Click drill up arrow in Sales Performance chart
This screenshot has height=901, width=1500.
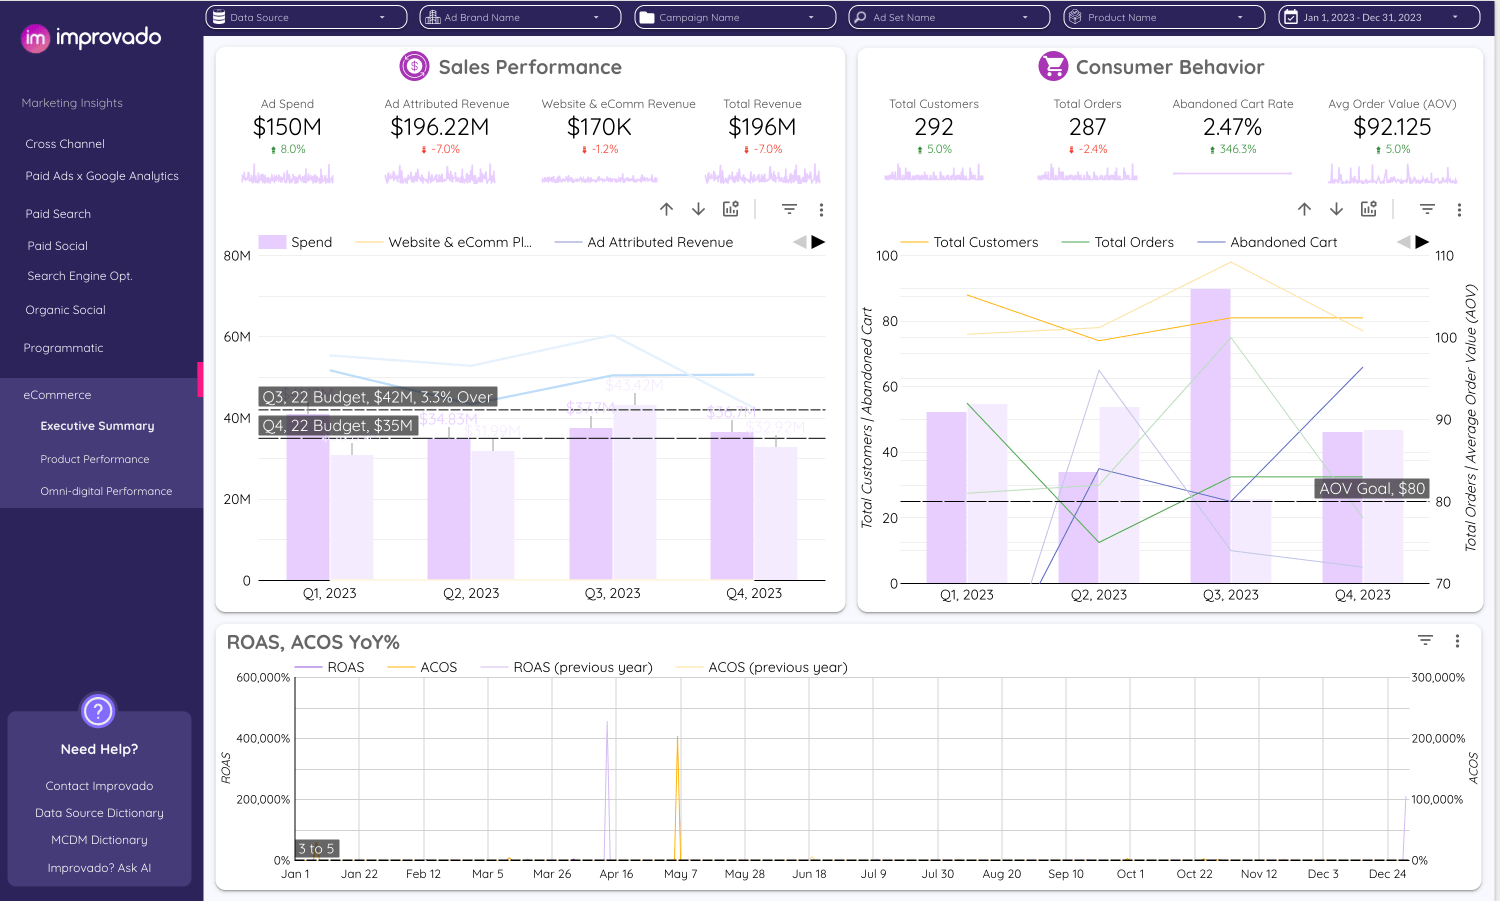point(666,209)
